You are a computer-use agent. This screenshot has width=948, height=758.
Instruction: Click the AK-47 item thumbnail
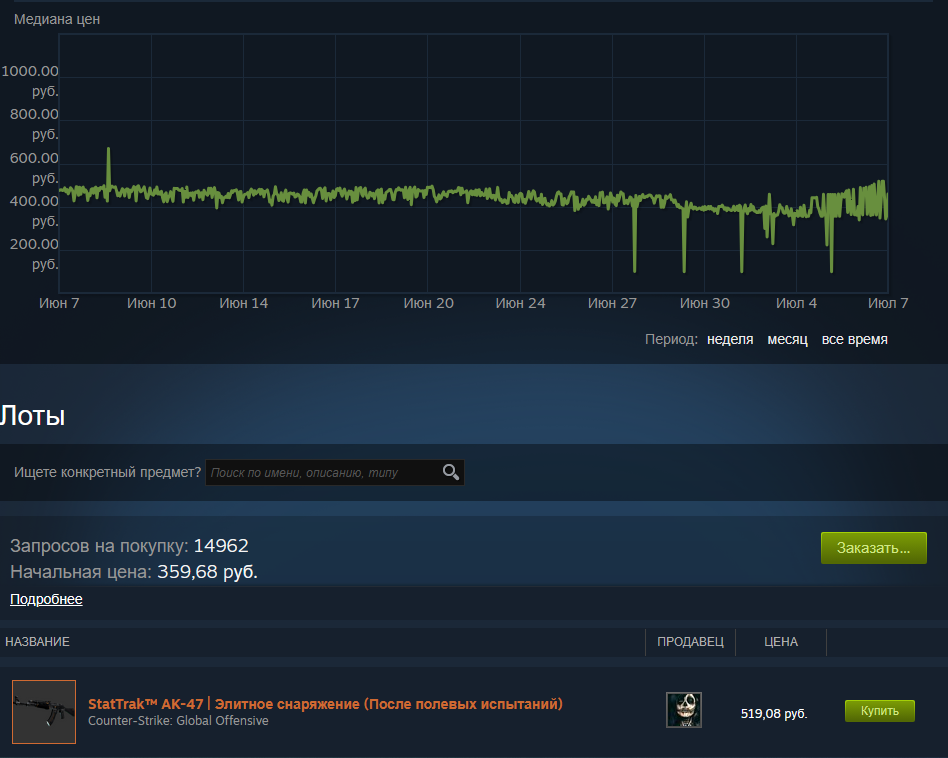[44, 711]
